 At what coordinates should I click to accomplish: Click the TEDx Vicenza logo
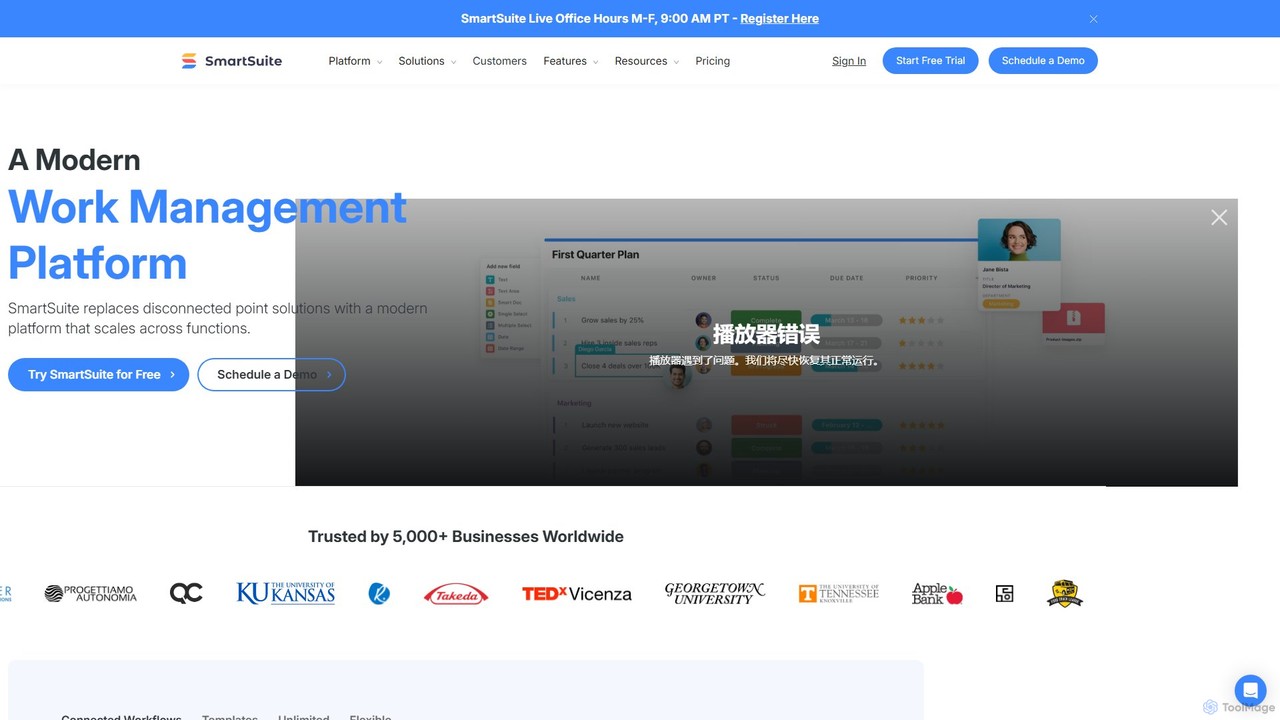(x=577, y=594)
